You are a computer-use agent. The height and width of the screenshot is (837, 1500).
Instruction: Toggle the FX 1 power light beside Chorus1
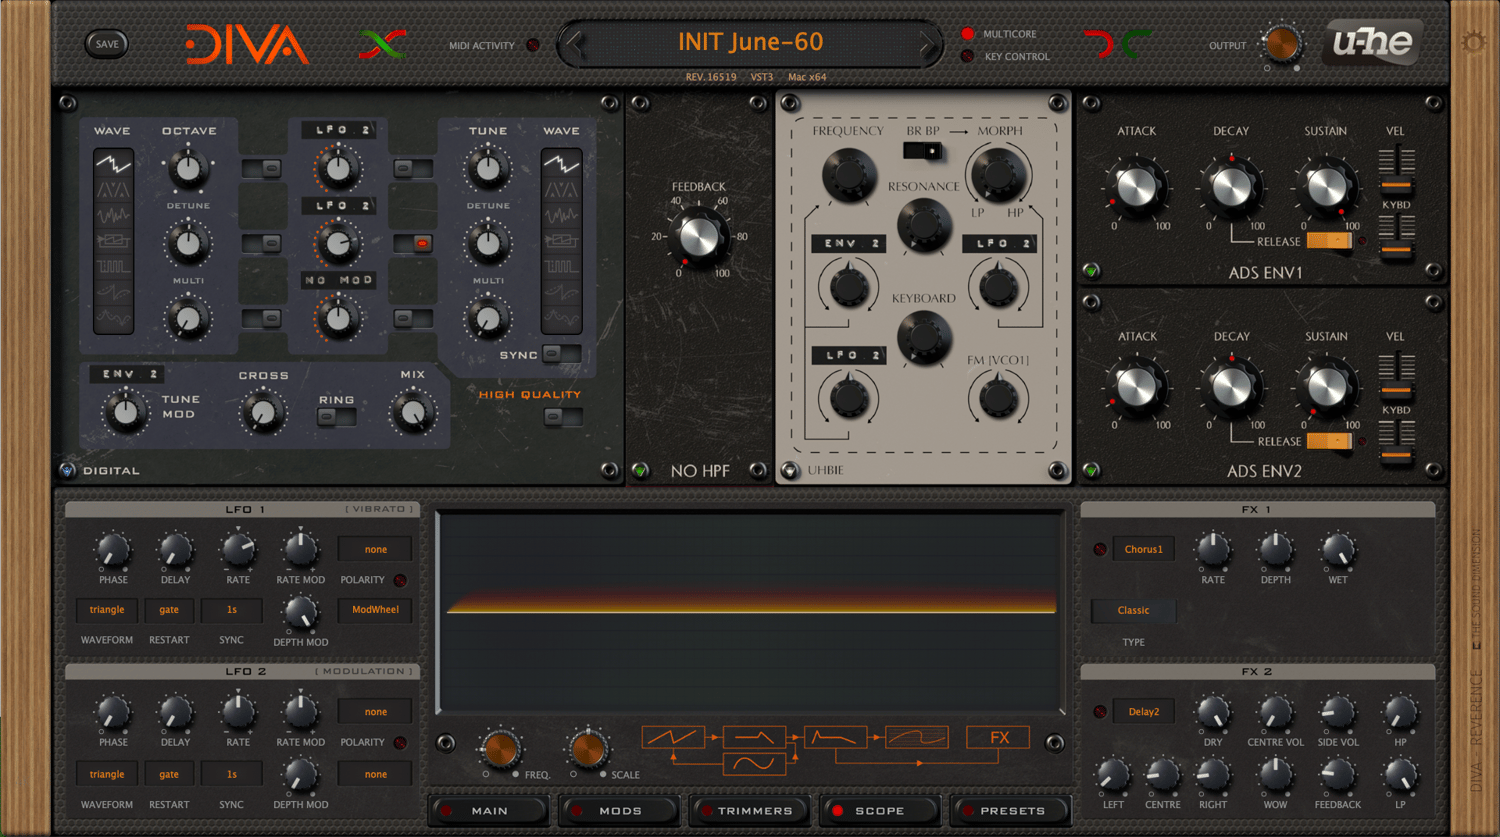tap(1100, 549)
